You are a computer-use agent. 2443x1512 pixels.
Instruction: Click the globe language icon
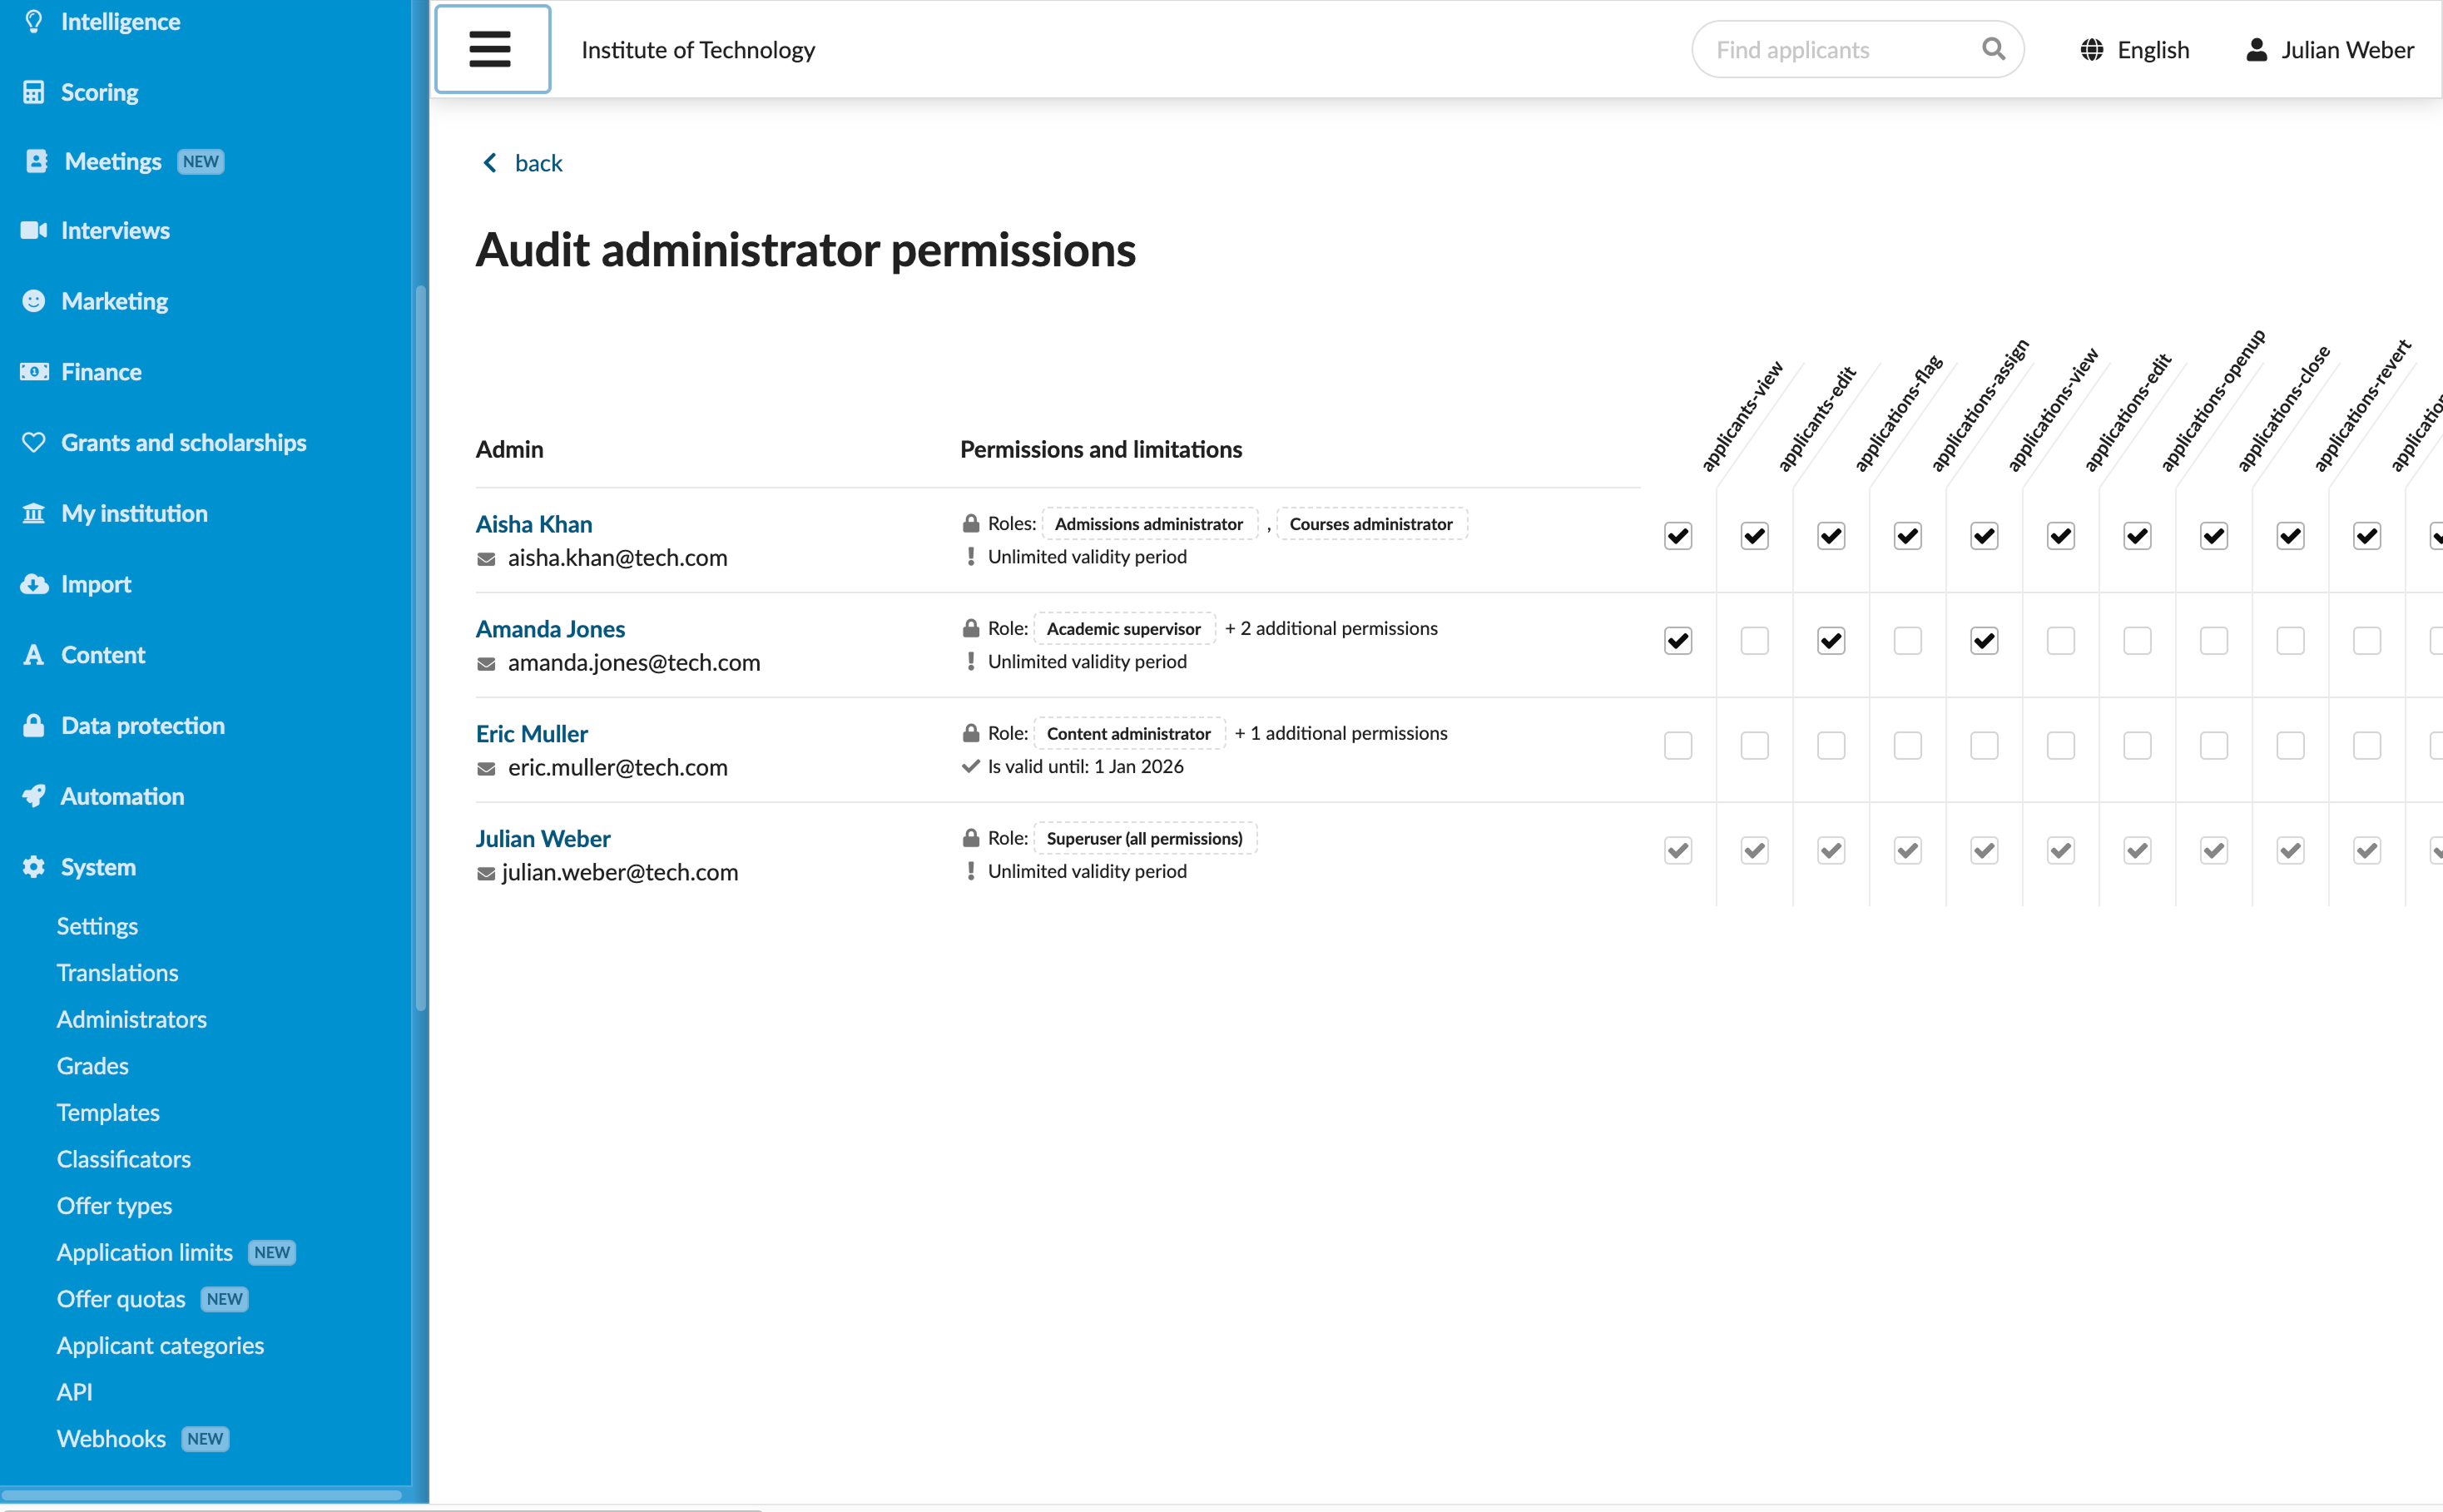(2092, 50)
